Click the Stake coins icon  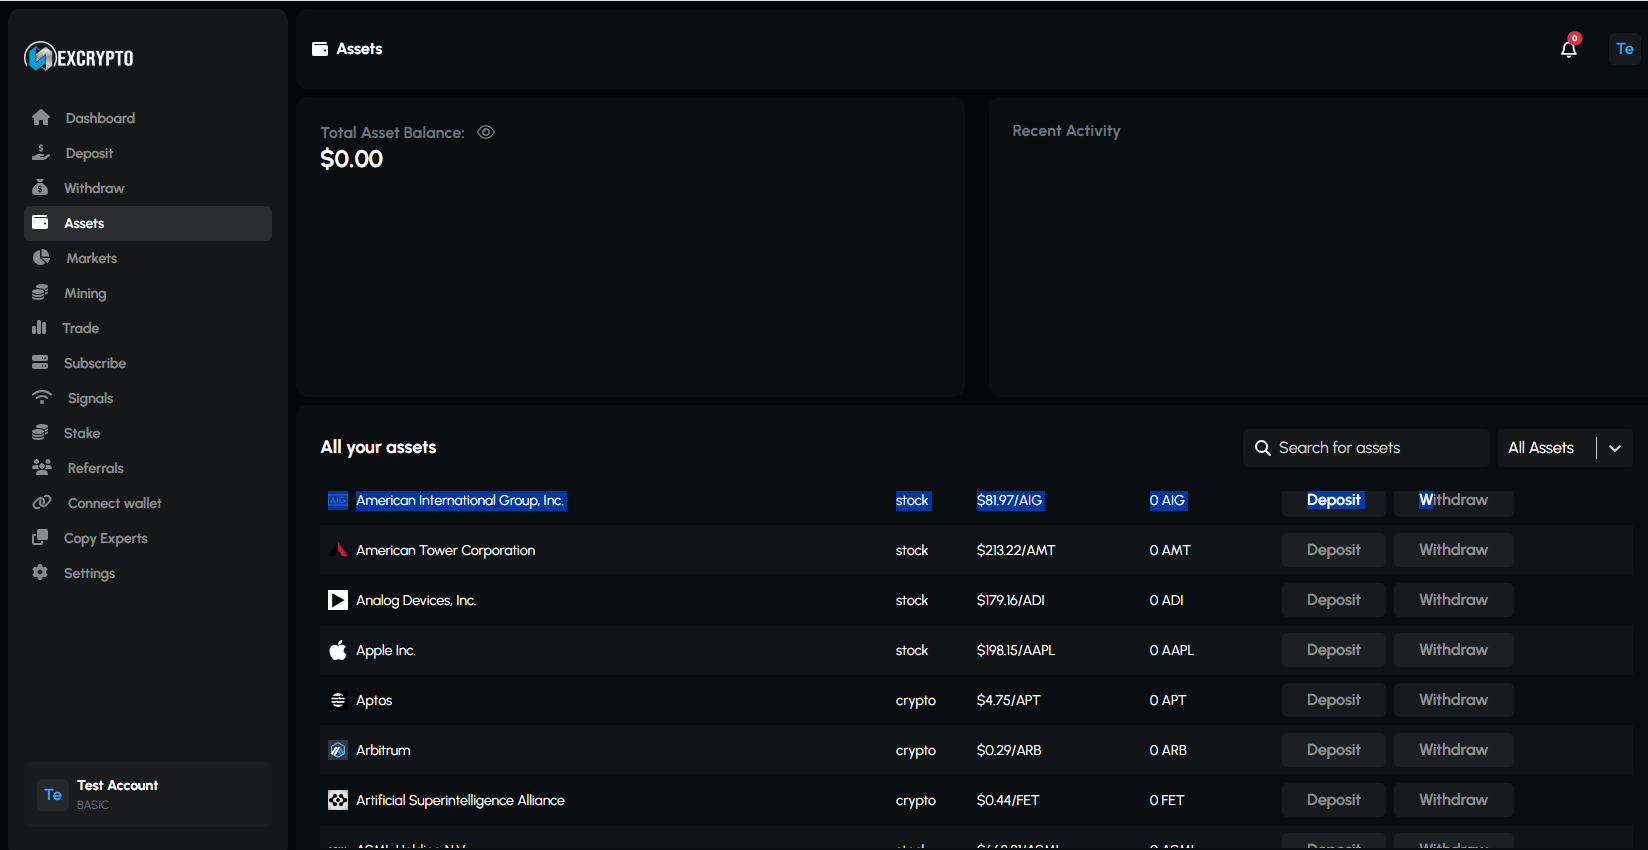pyautogui.click(x=40, y=432)
